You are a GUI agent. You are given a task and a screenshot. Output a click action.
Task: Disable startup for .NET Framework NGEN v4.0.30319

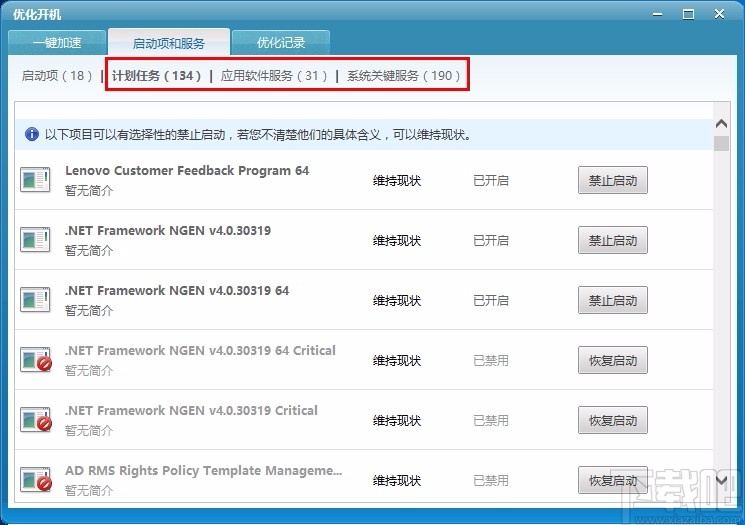coord(612,240)
